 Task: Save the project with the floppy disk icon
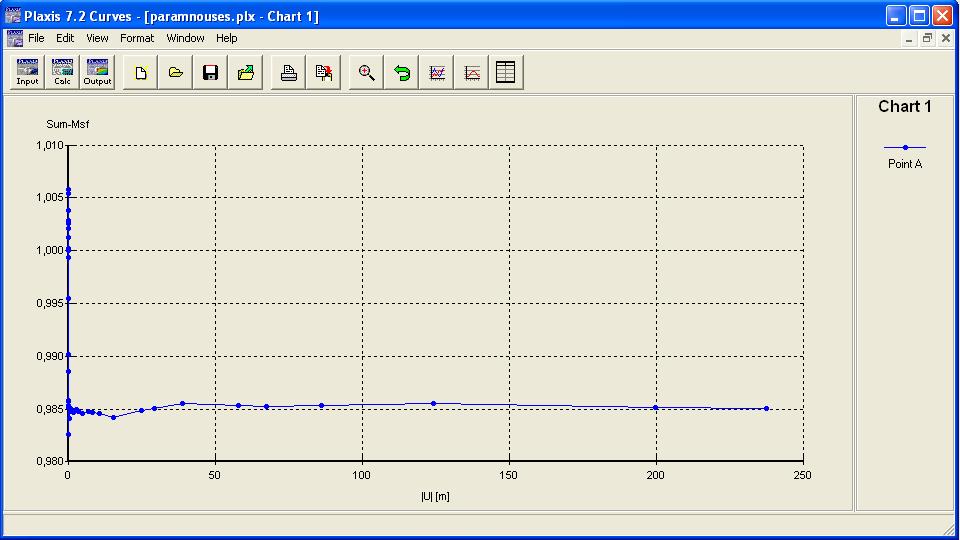pos(210,72)
